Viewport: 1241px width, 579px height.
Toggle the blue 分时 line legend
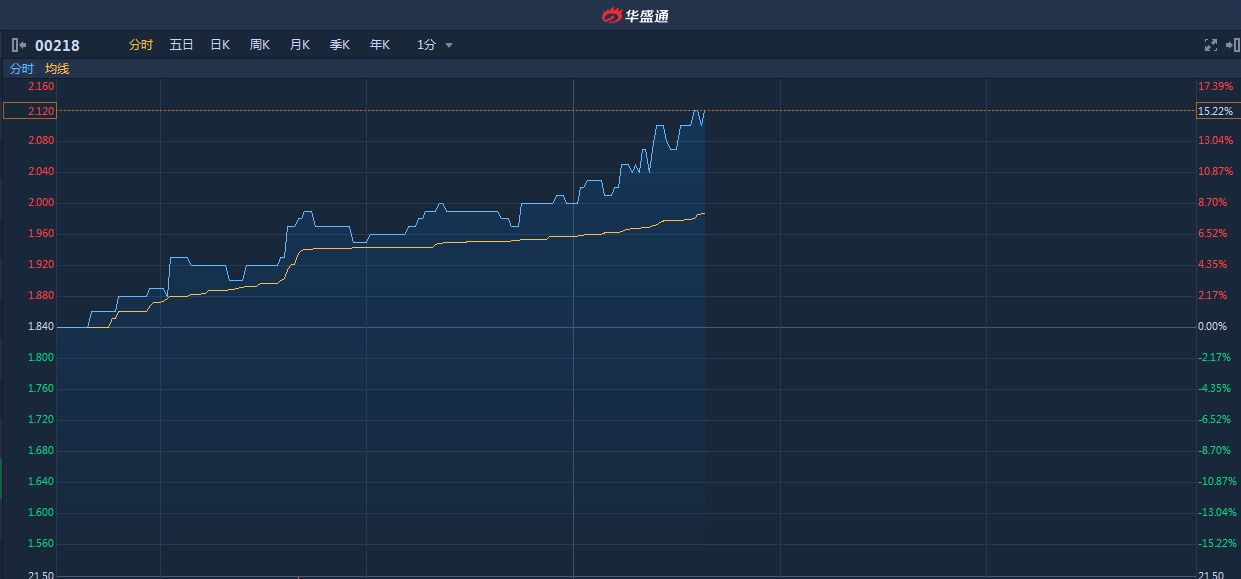coord(21,69)
